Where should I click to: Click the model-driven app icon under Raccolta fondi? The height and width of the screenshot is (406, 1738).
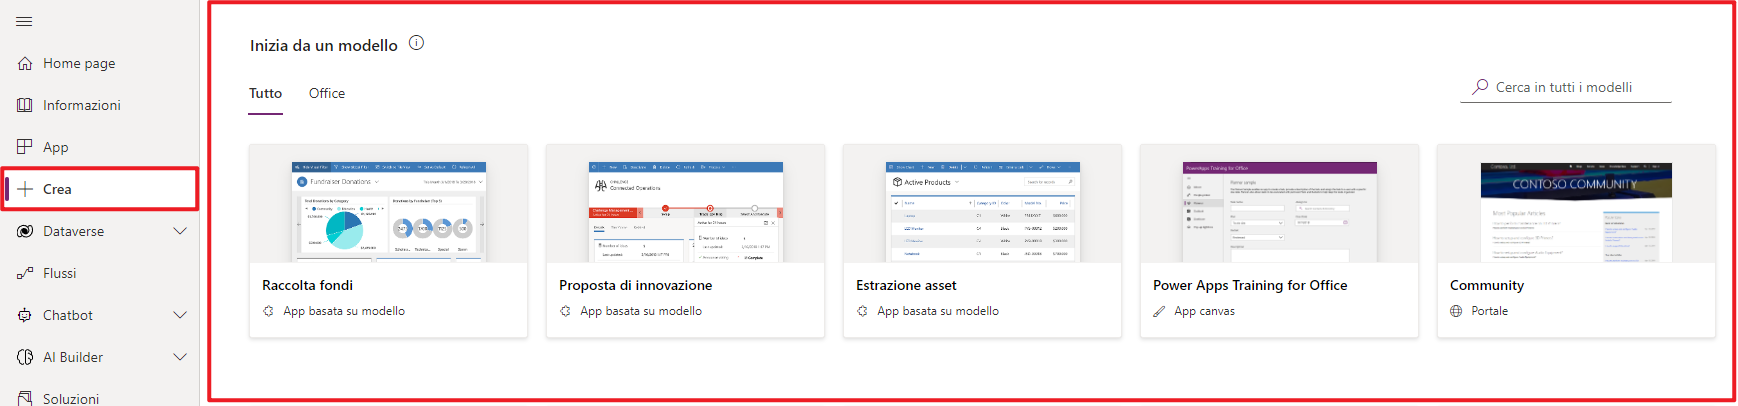(x=268, y=311)
